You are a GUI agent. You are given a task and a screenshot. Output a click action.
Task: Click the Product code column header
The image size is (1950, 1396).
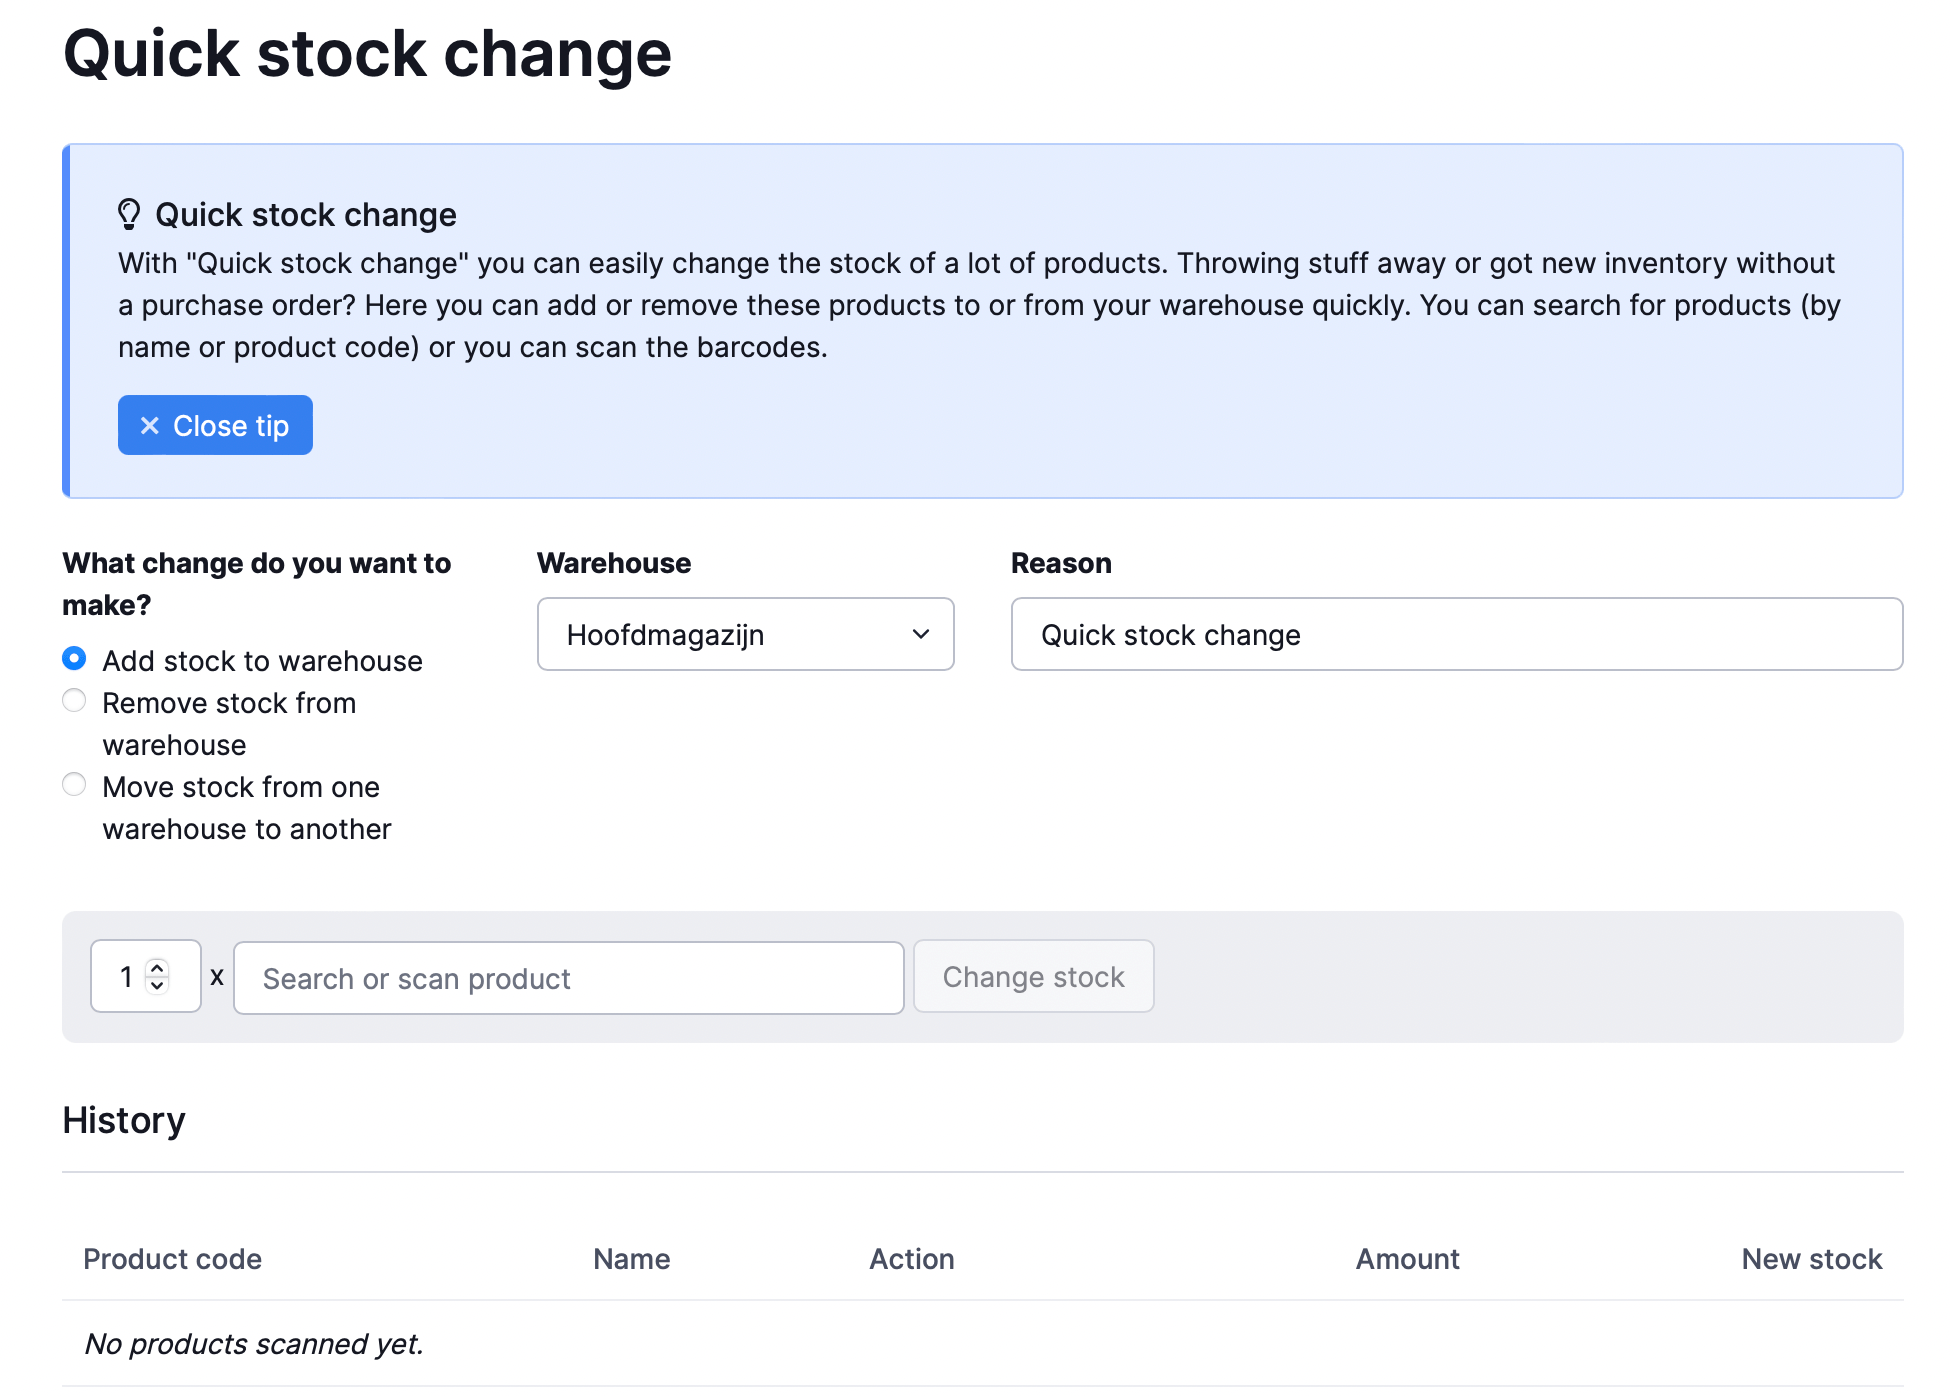[x=172, y=1259]
